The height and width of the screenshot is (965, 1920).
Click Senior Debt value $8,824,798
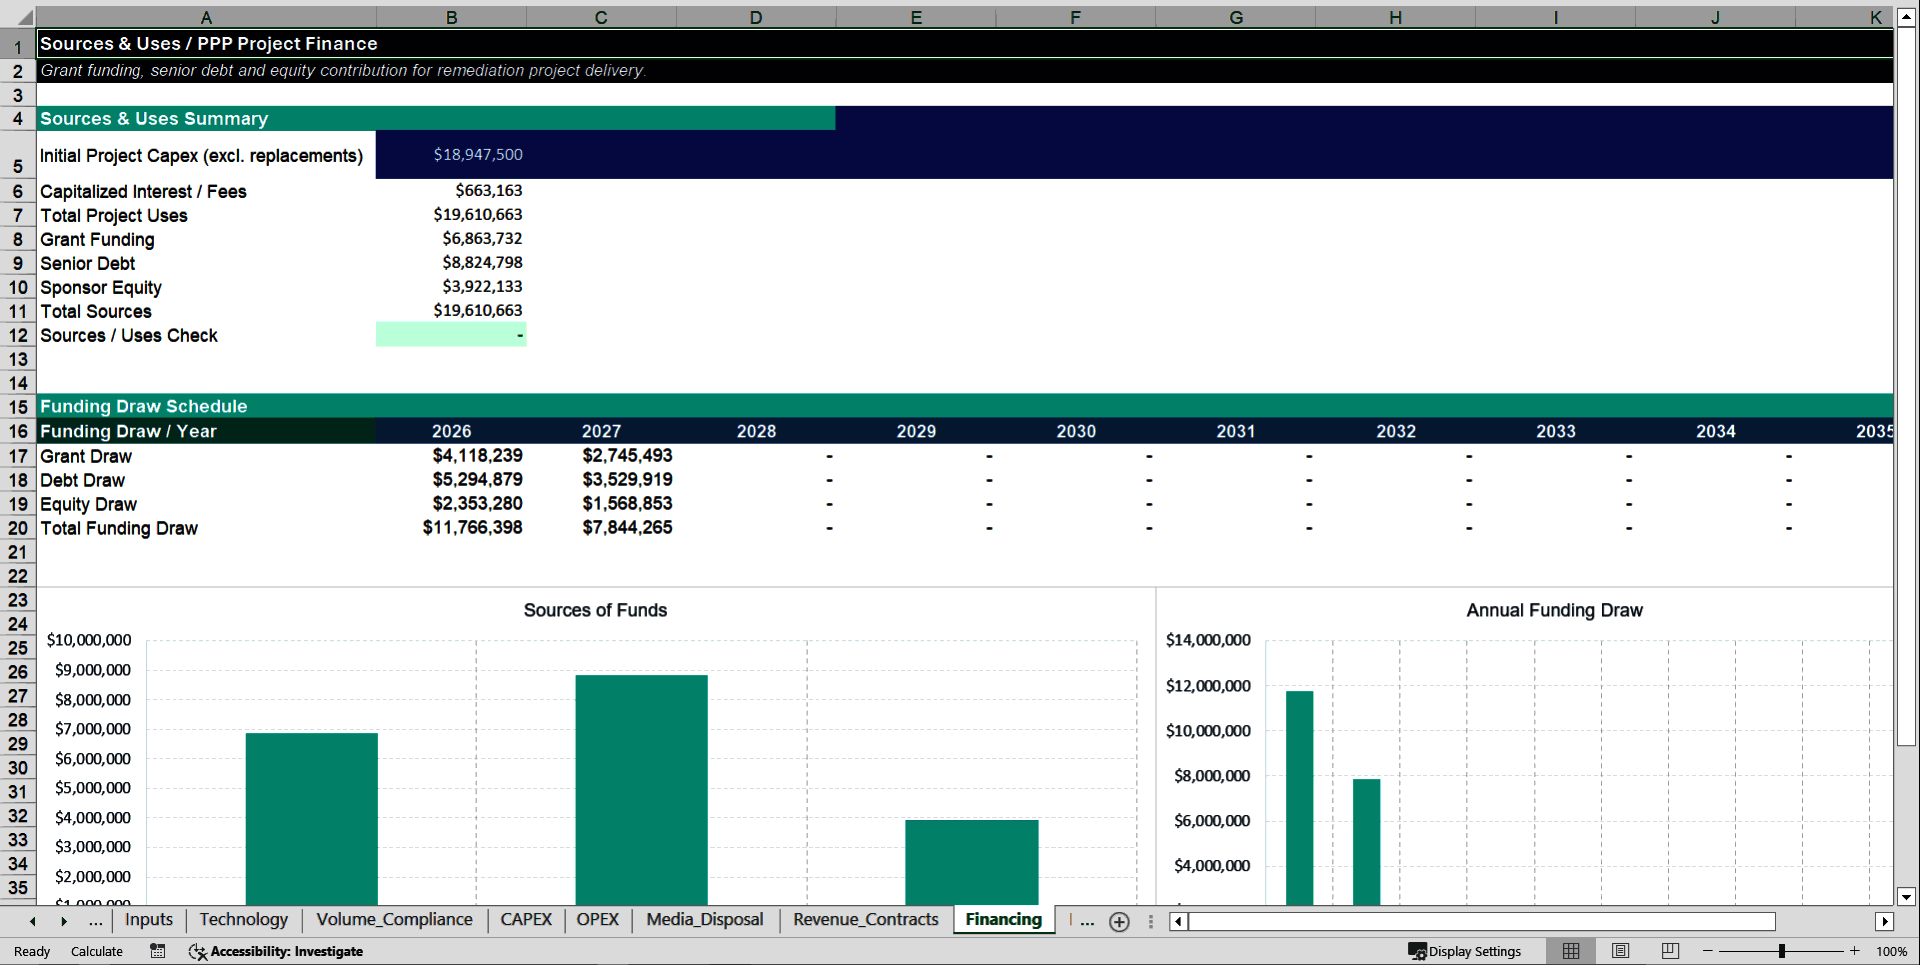coord(451,263)
